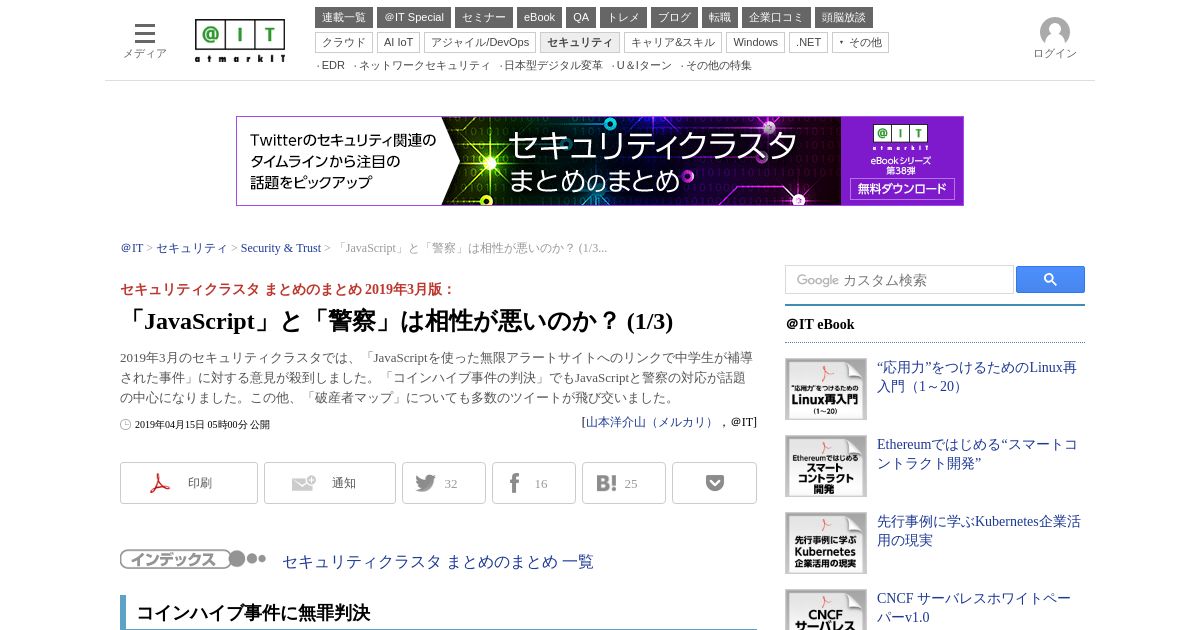Click the author 山本洋介山（メルカリ） link

click(x=650, y=422)
